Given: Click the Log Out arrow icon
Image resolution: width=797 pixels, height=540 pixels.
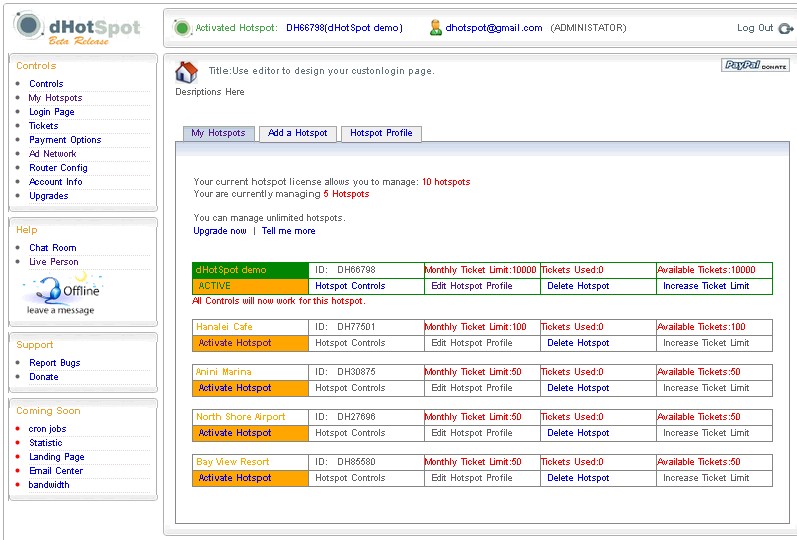Looking at the screenshot, I should (x=786, y=28).
